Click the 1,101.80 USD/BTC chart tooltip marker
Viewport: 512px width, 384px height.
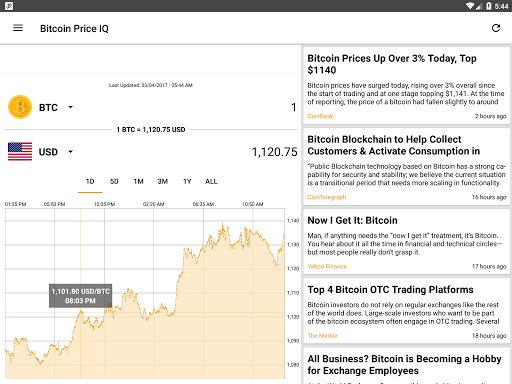(80, 296)
